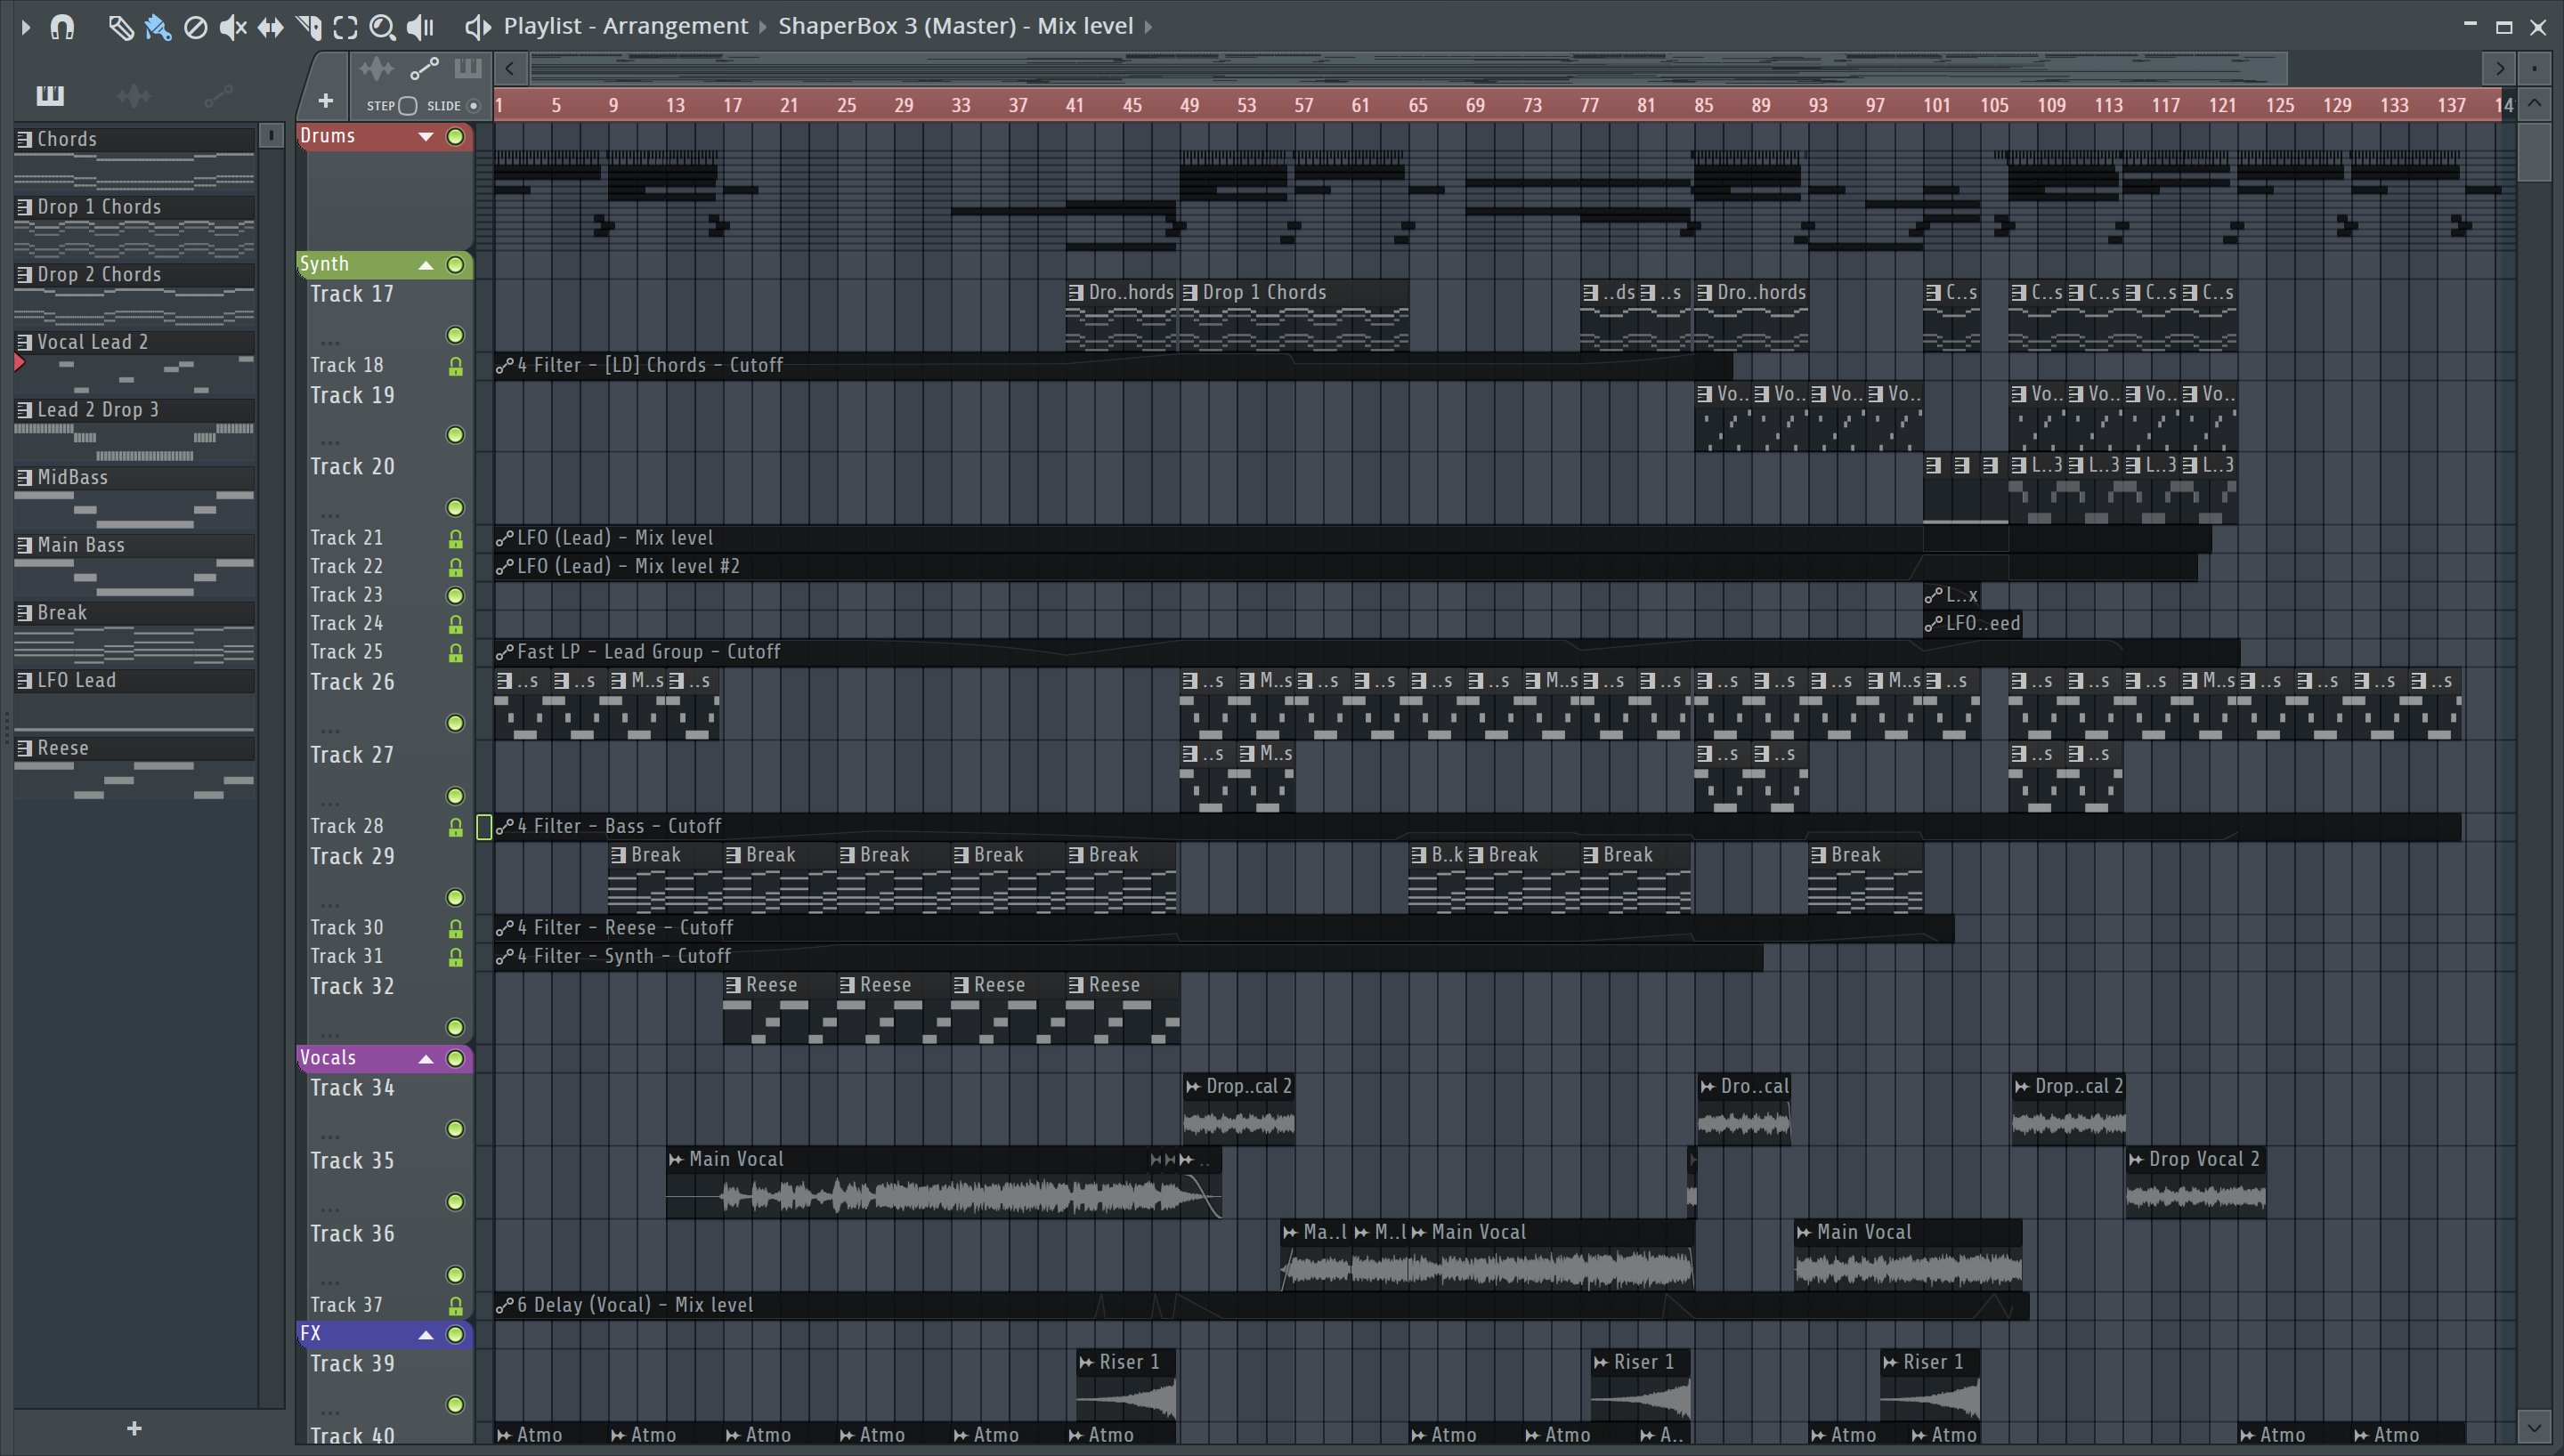Select the Slice tool
The width and height of the screenshot is (2564, 1456).
tap(308, 27)
